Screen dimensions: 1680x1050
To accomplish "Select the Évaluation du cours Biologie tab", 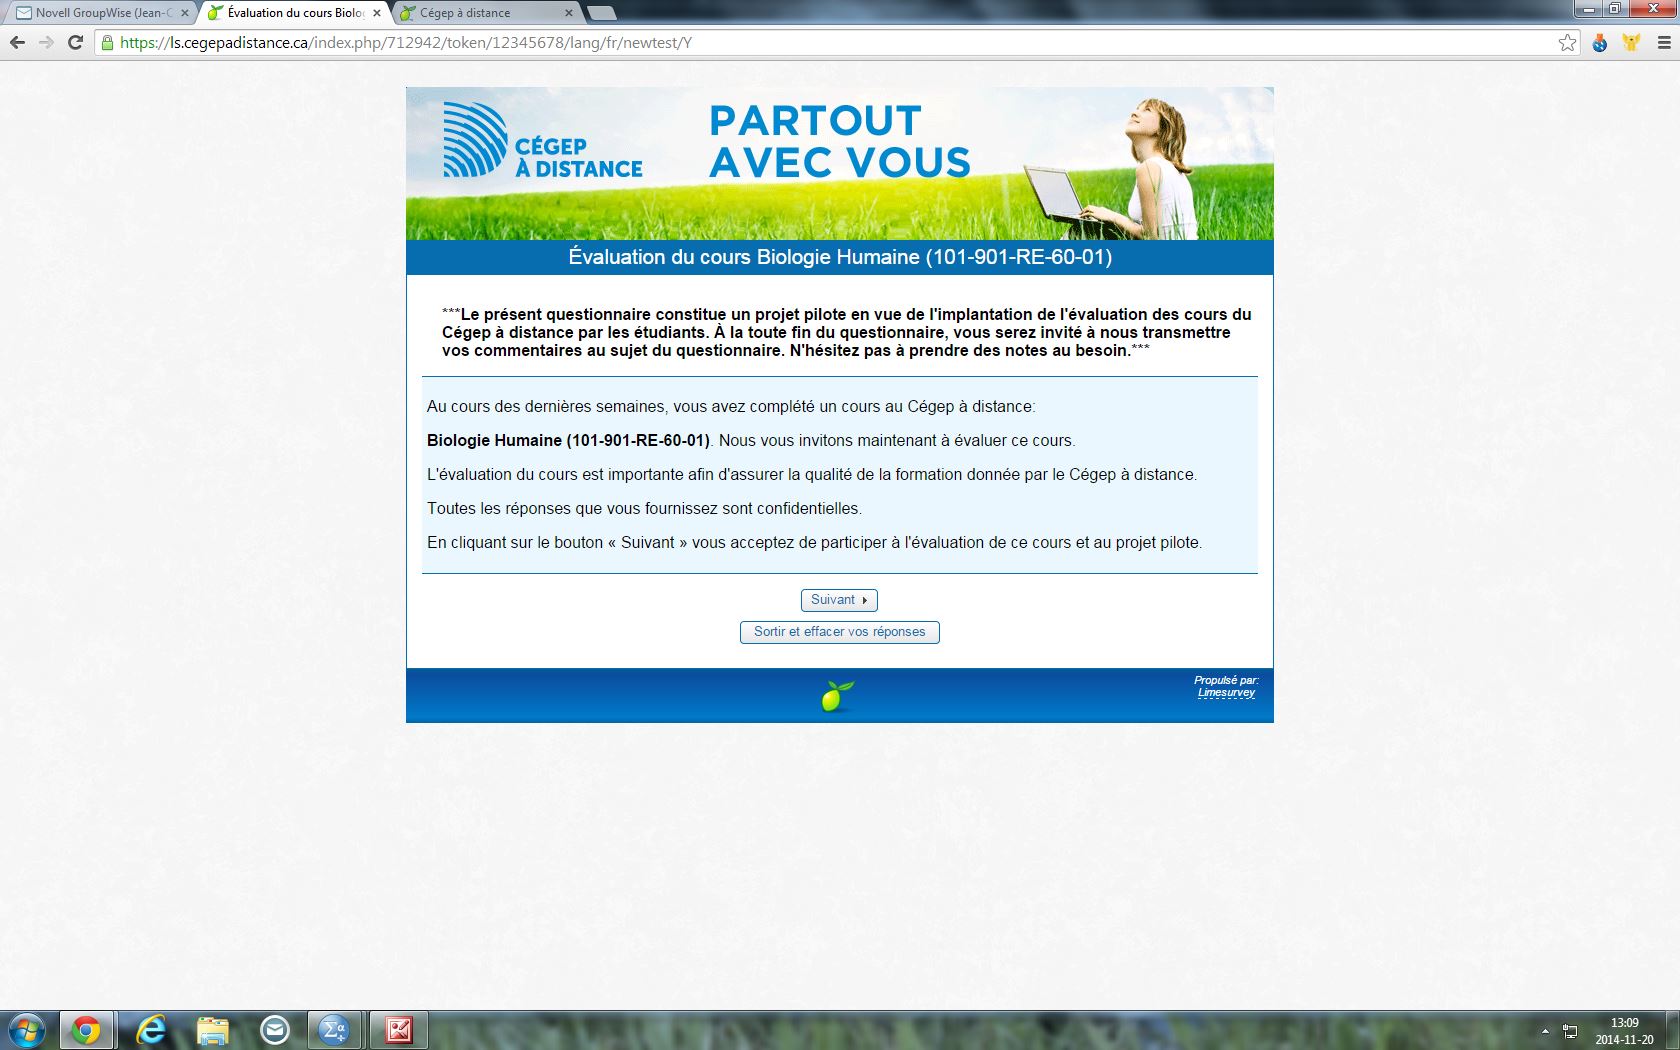I will click(x=293, y=13).
